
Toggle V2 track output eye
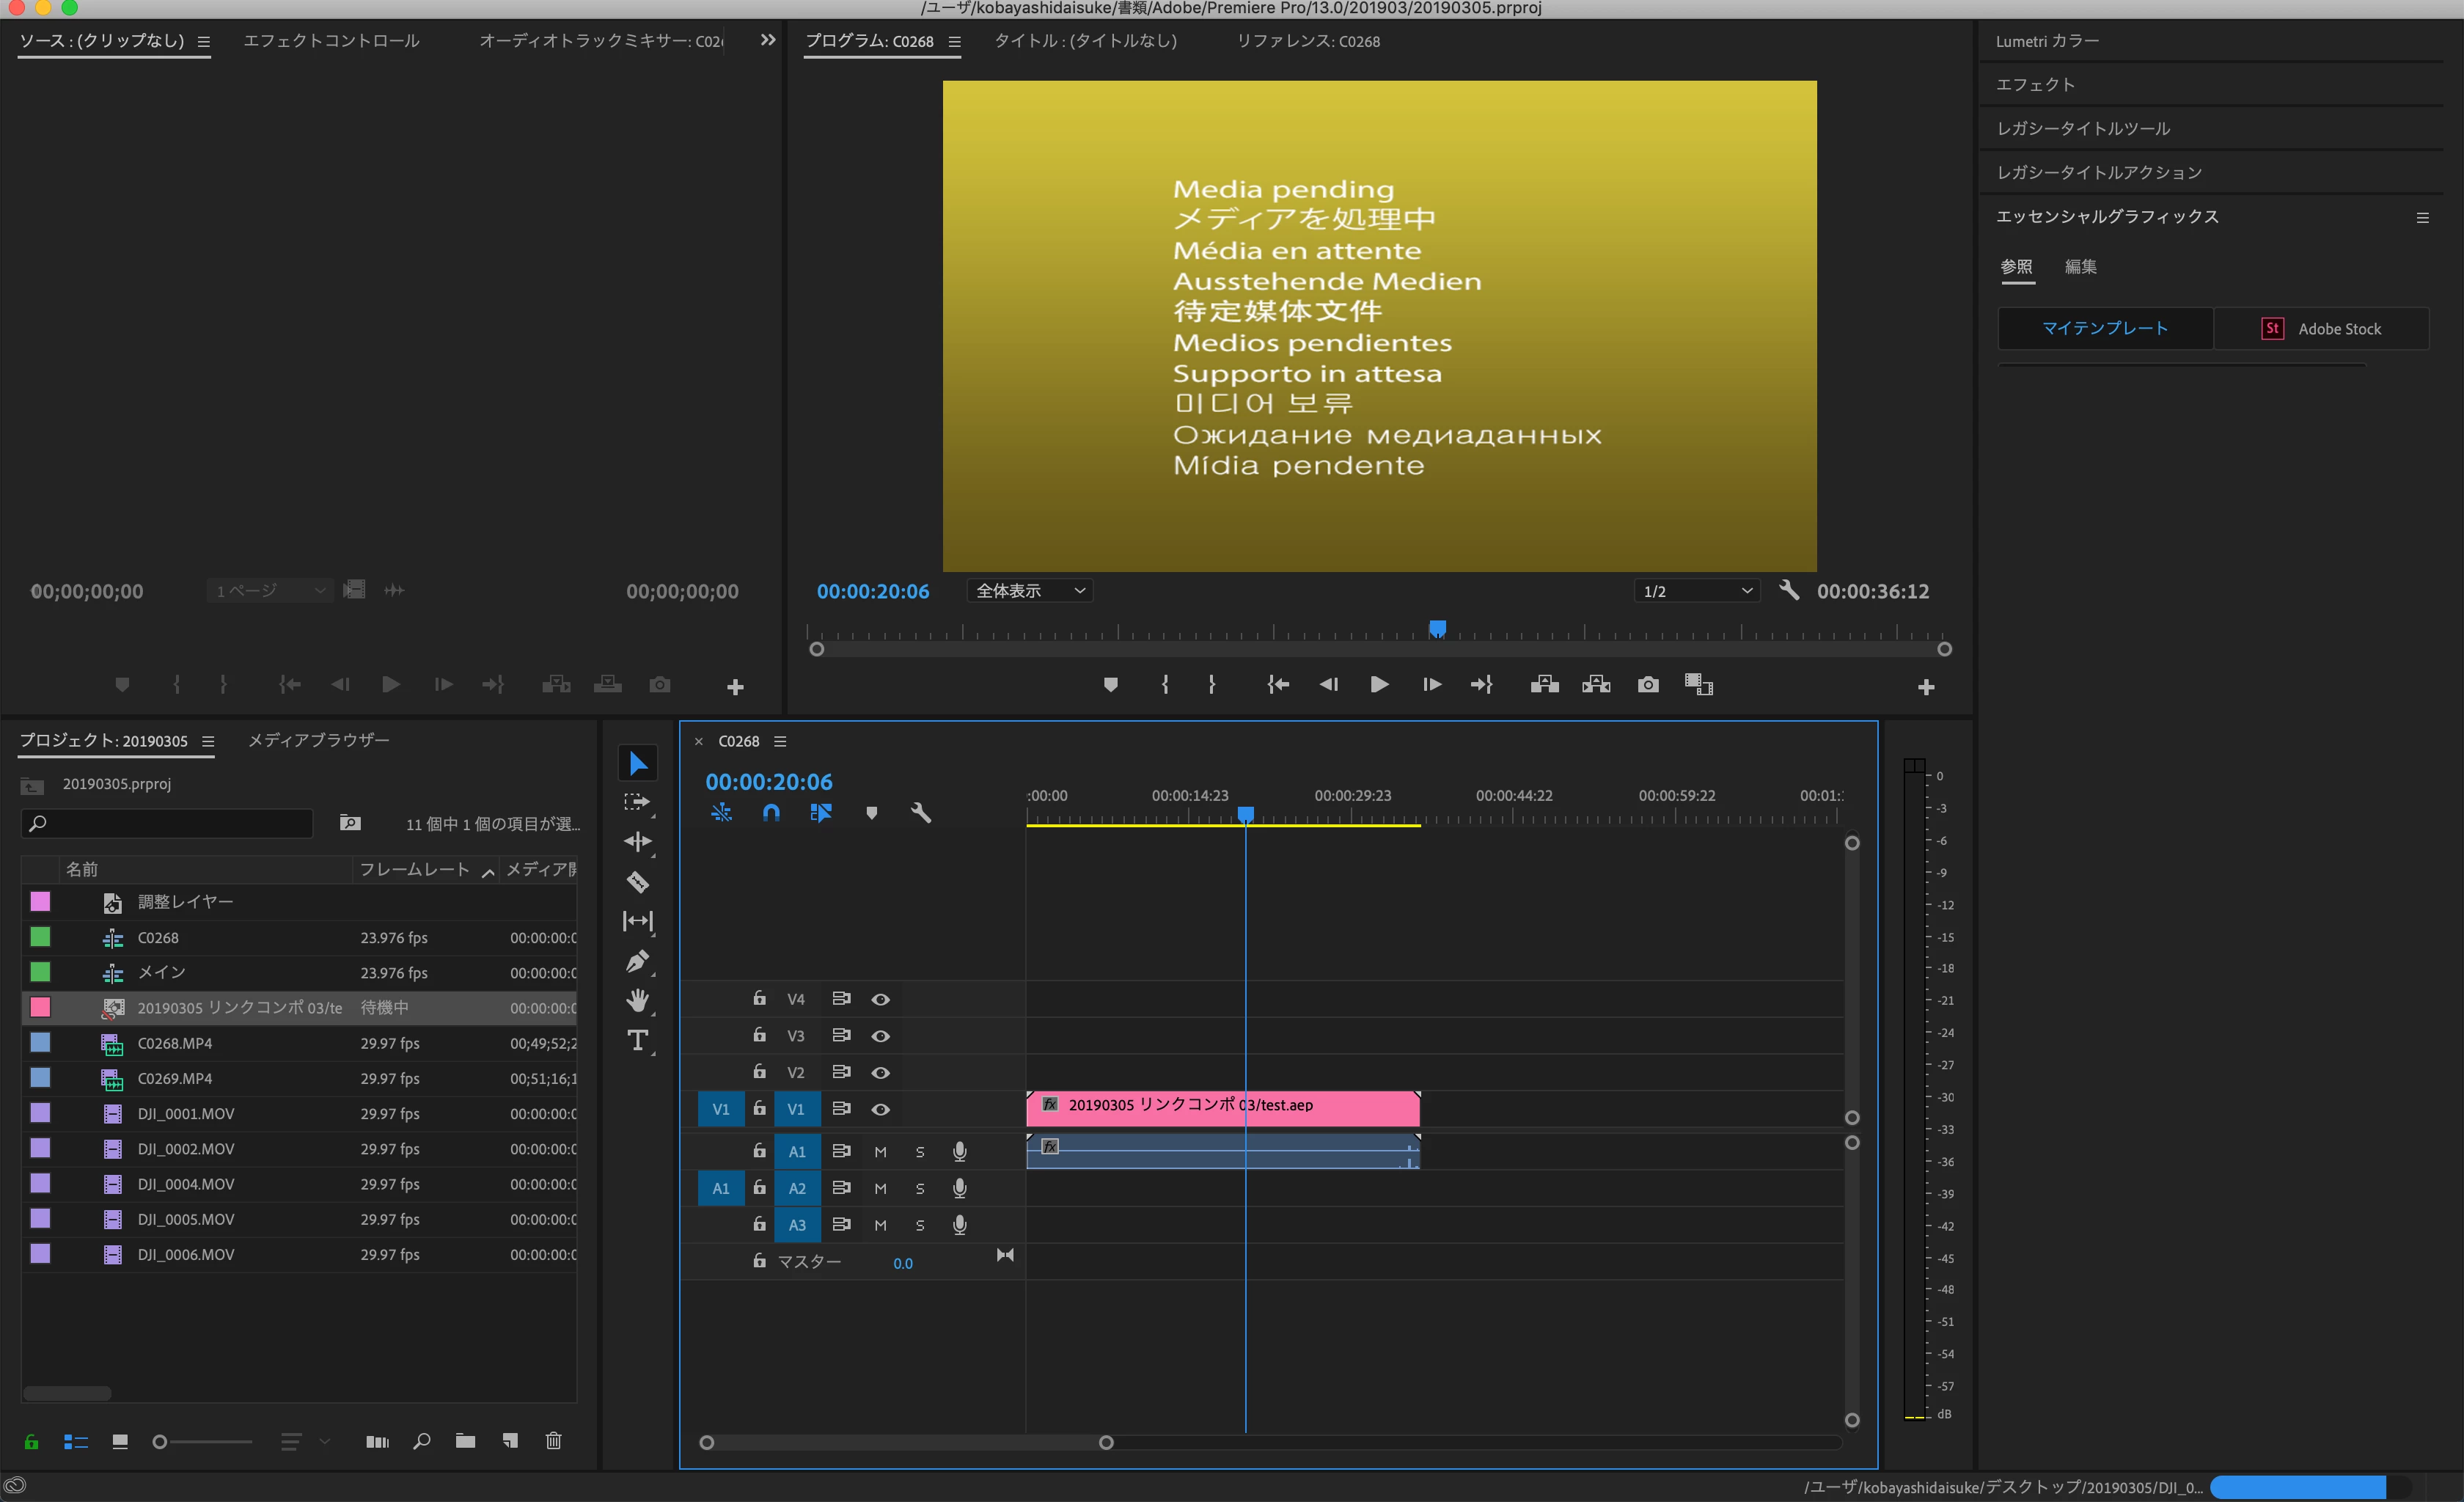click(880, 1072)
